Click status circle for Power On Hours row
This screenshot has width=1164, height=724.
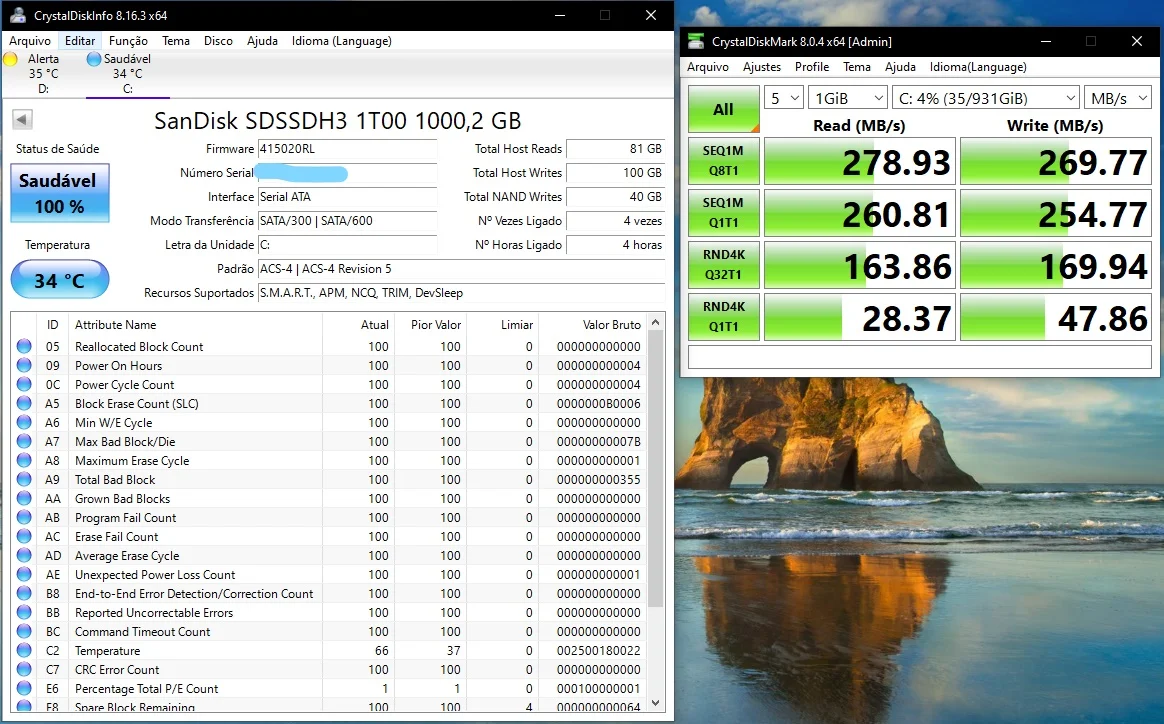pos(24,365)
